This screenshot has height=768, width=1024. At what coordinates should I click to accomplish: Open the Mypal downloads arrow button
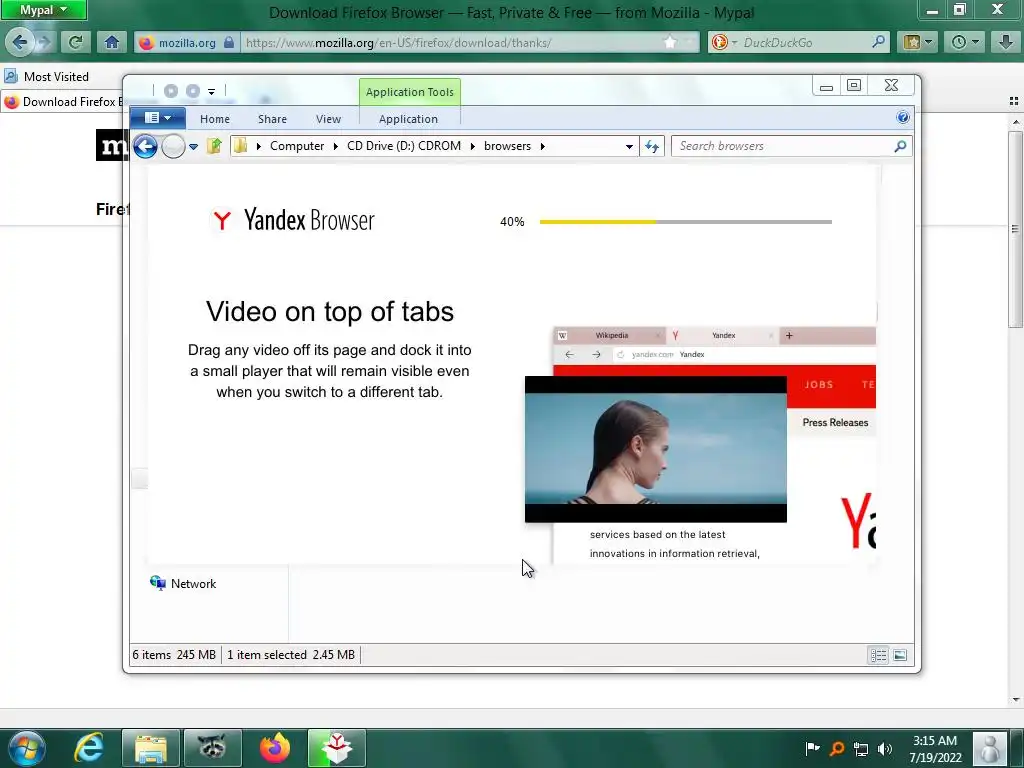[1006, 42]
